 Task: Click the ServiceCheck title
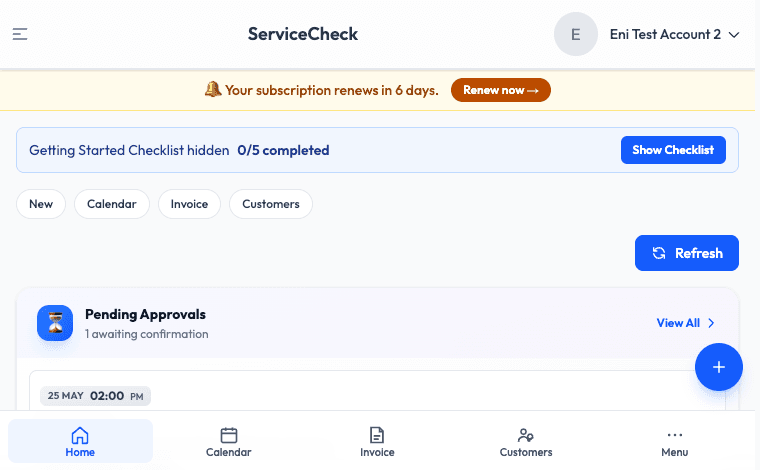point(303,34)
